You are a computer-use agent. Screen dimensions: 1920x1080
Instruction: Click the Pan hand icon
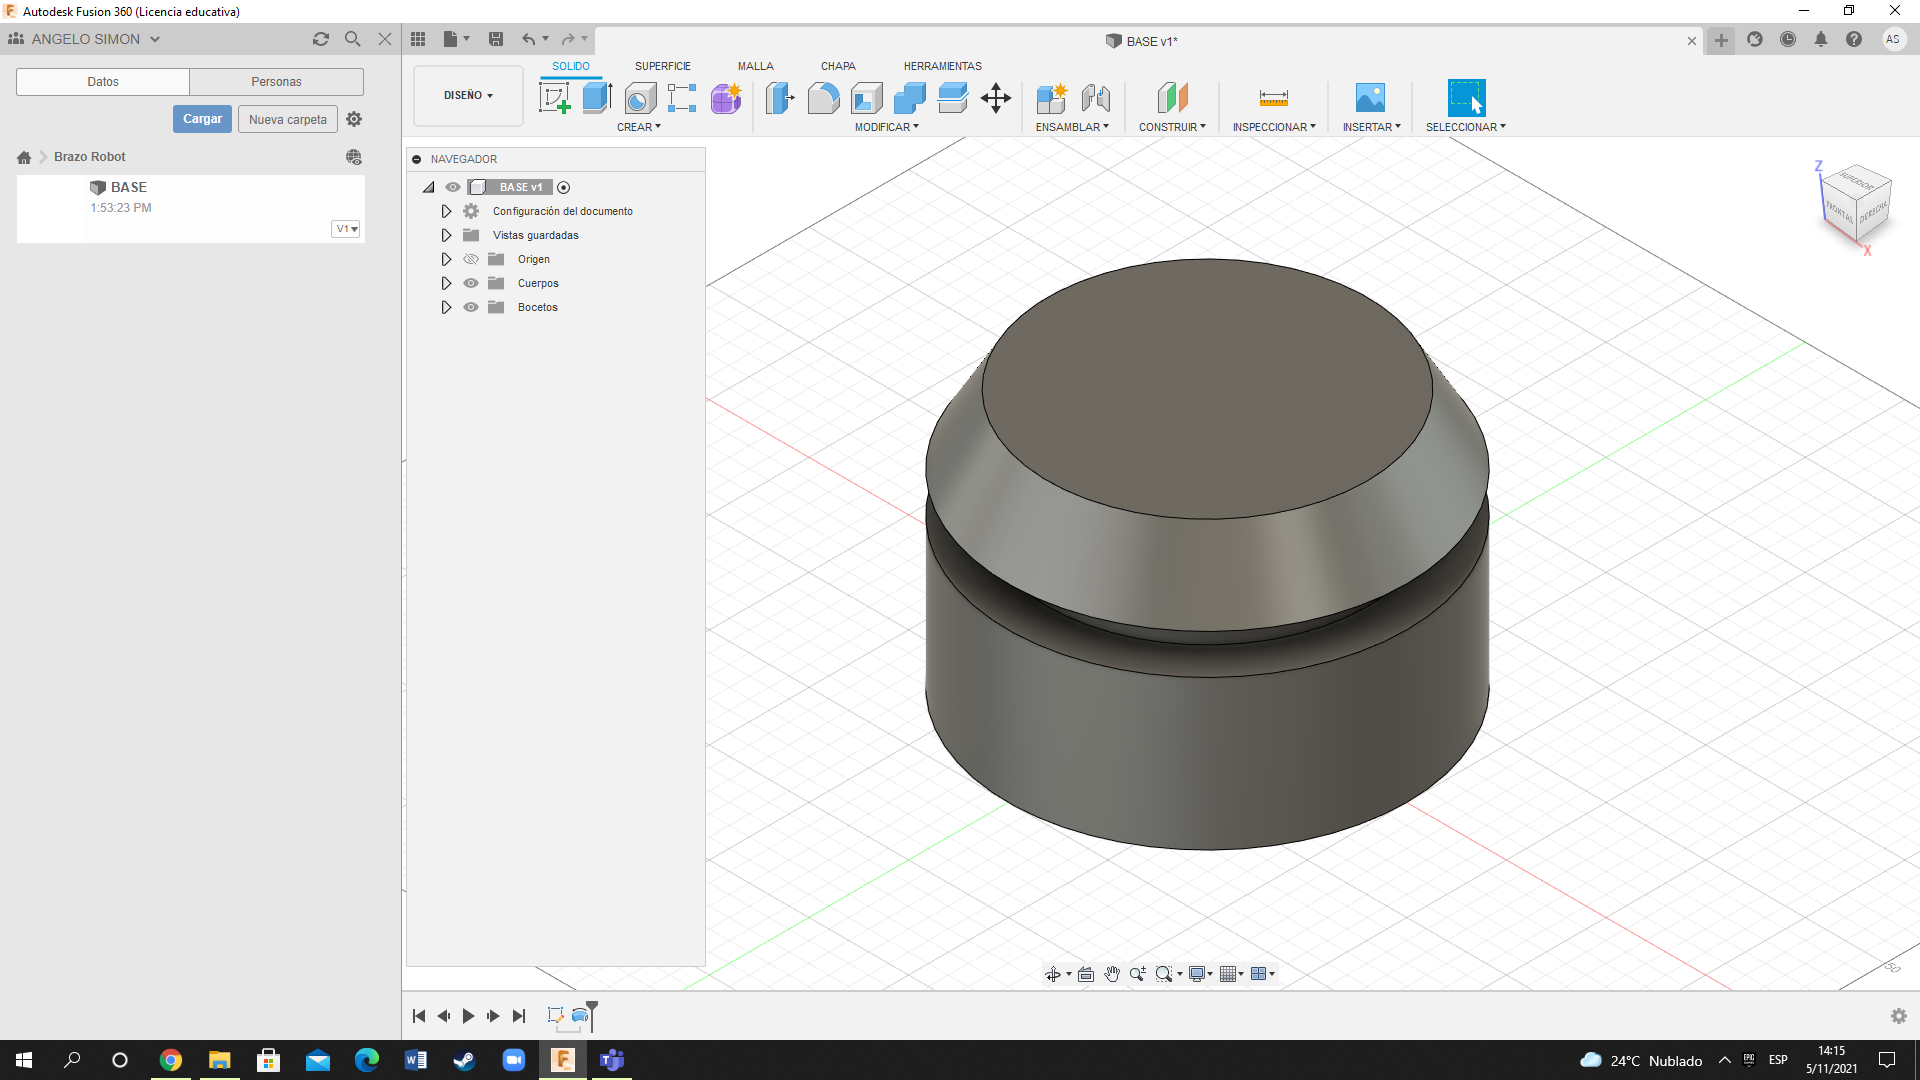coord(1112,974)
